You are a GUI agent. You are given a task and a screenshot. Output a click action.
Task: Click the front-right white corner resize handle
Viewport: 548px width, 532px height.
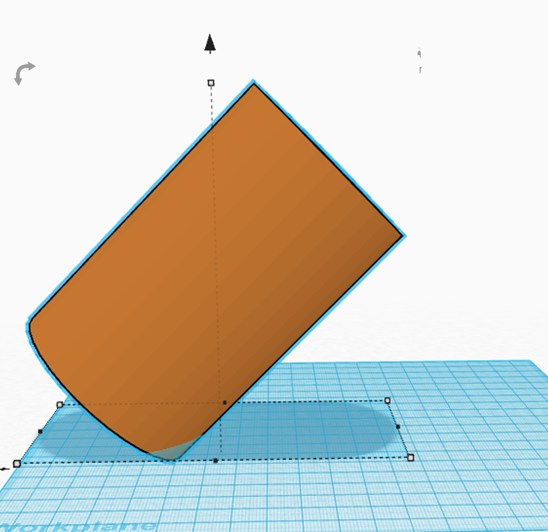(411, 458)
